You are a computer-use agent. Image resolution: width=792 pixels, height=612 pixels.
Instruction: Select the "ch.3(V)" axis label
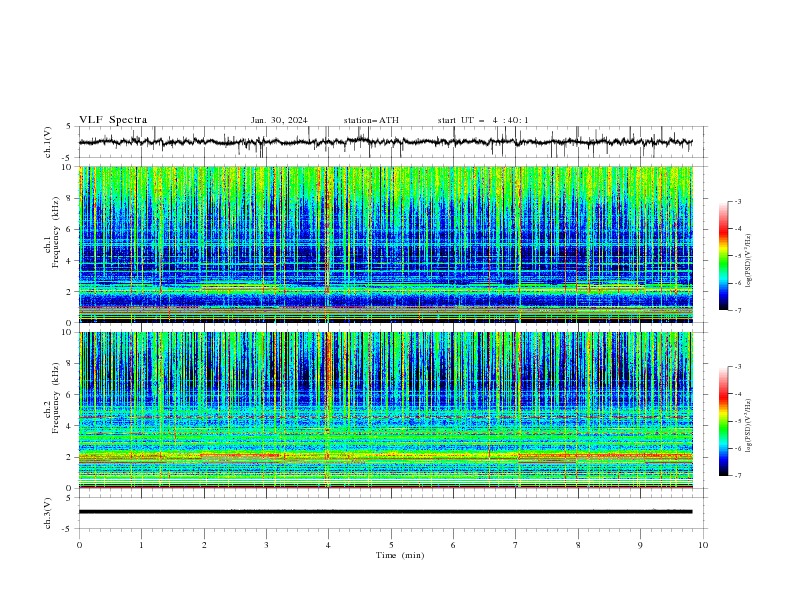(48, 513)
